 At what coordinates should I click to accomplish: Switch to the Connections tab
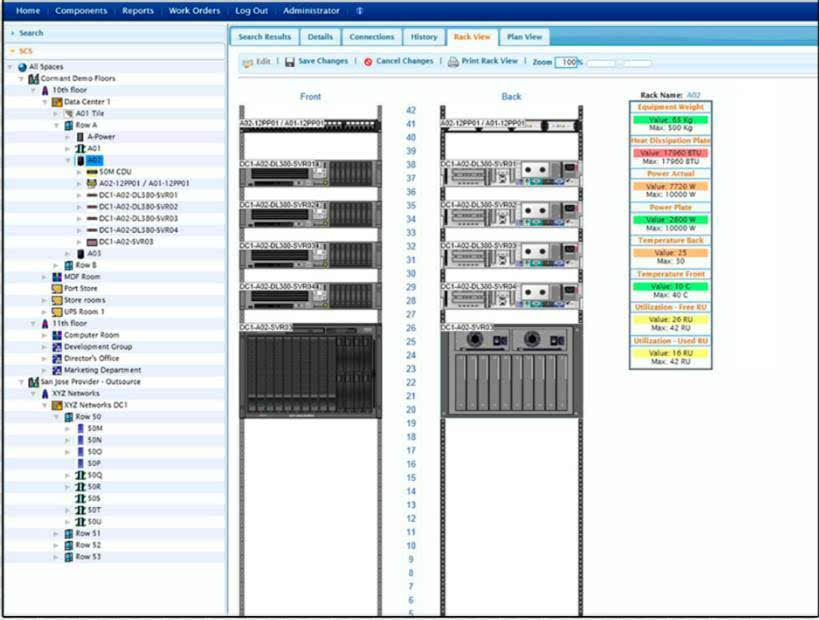click(x=371, y=37)
